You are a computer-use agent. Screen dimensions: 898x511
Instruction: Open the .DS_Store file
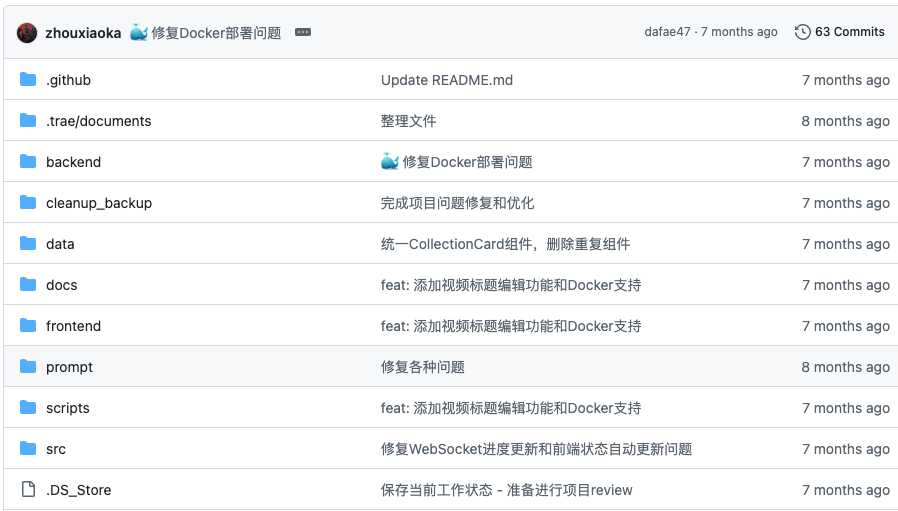coord(78,490)
